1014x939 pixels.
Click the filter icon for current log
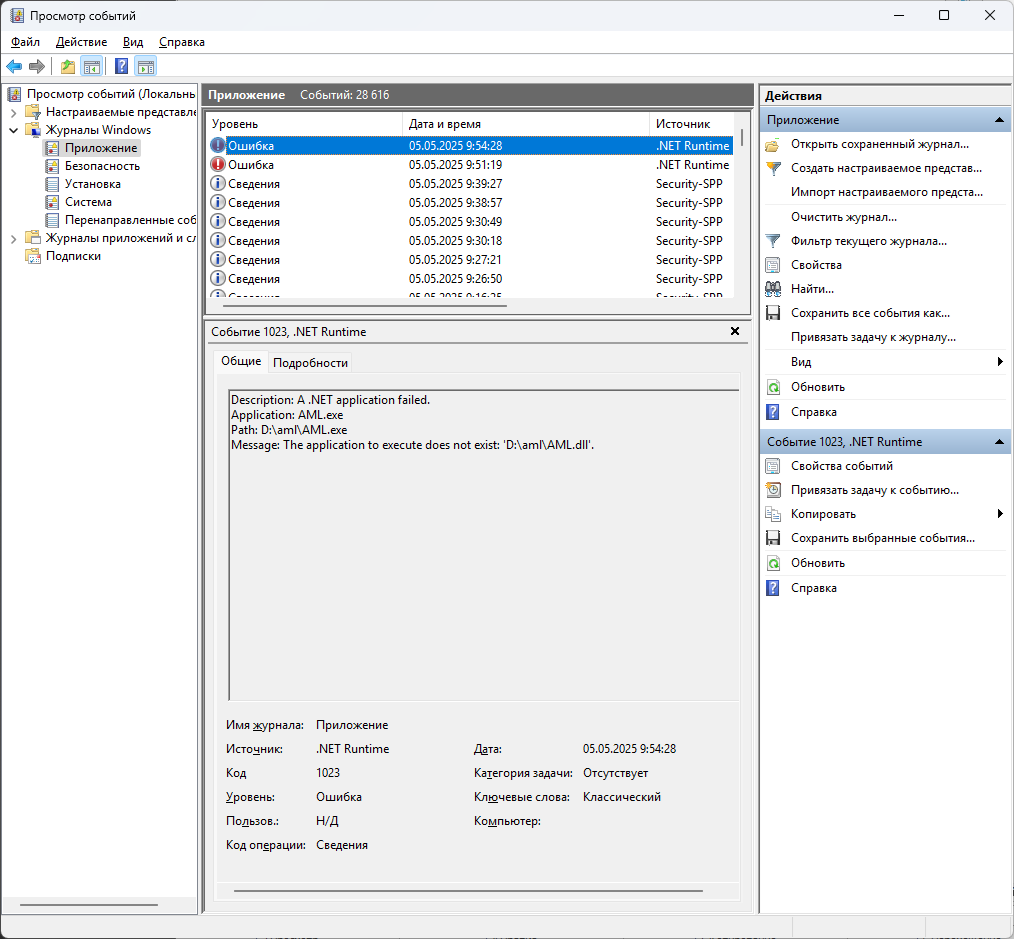coord(772,241)
